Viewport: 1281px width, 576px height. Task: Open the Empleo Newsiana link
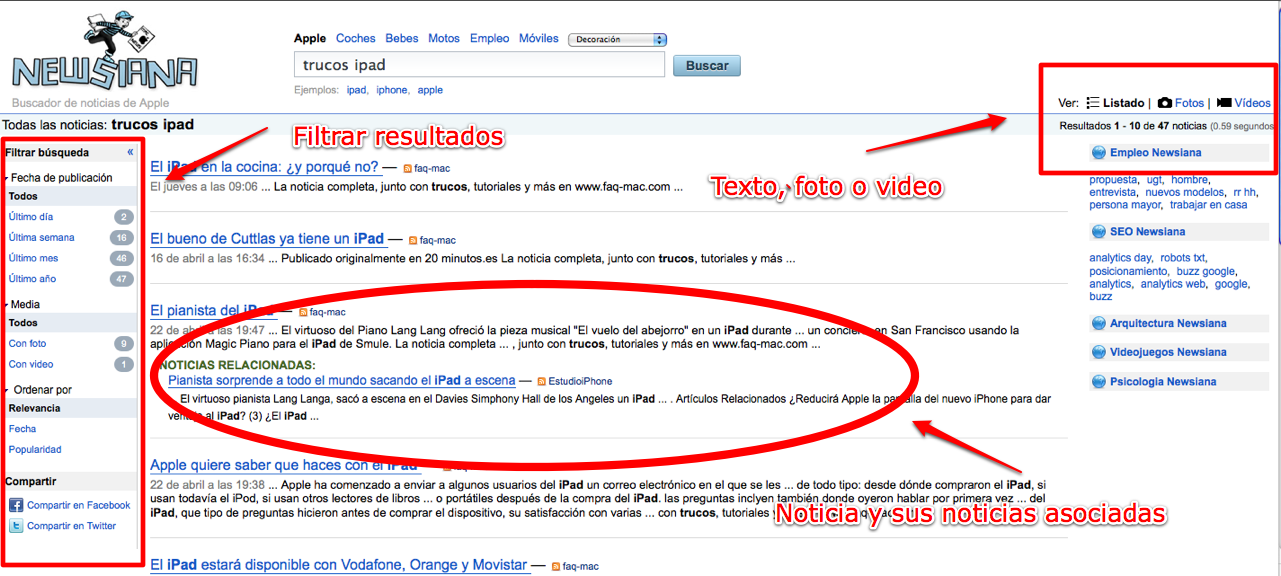1155,153
